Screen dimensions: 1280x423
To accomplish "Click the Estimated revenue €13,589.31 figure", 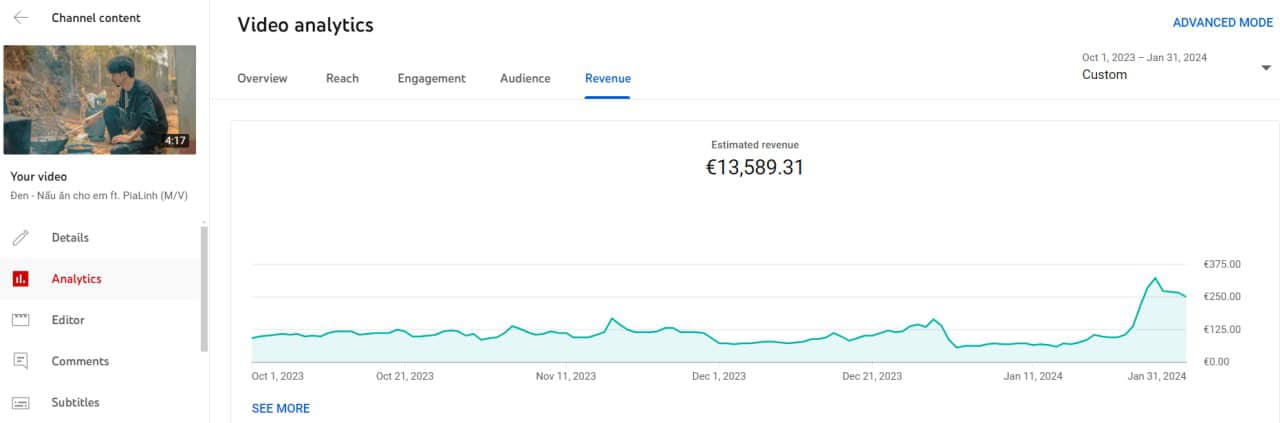I will point(755,167).
